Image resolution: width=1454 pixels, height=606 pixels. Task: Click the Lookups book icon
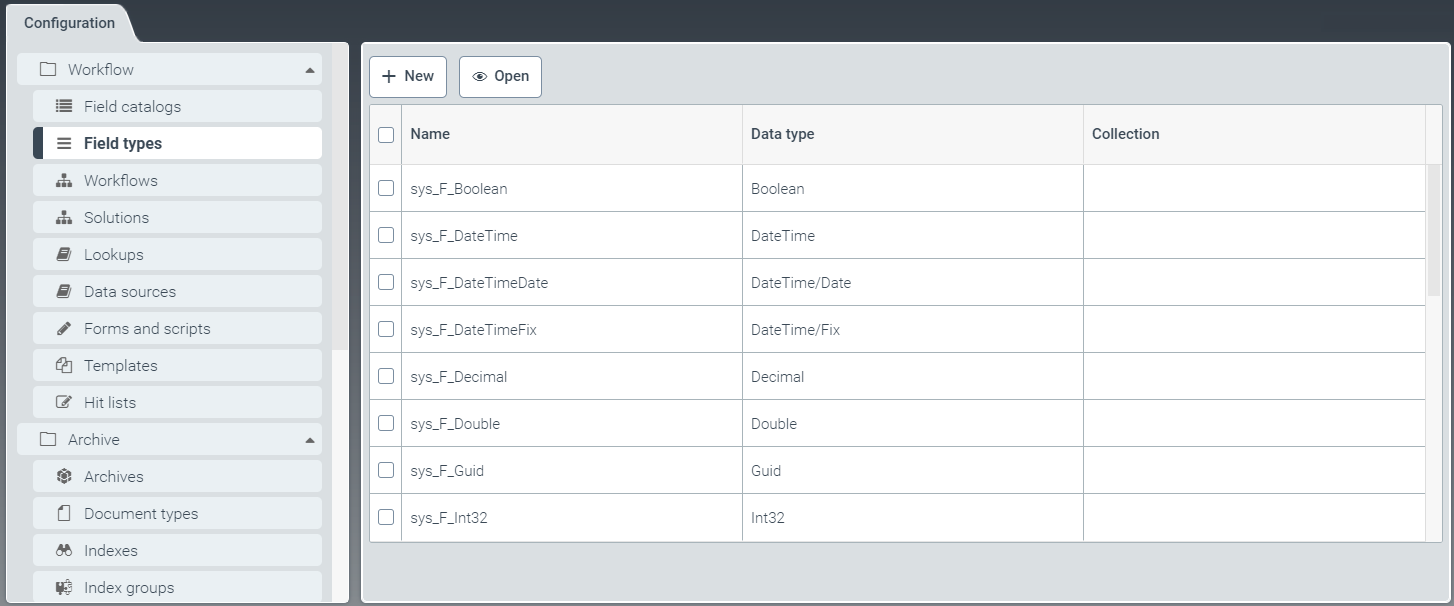[x=64, y=255]
